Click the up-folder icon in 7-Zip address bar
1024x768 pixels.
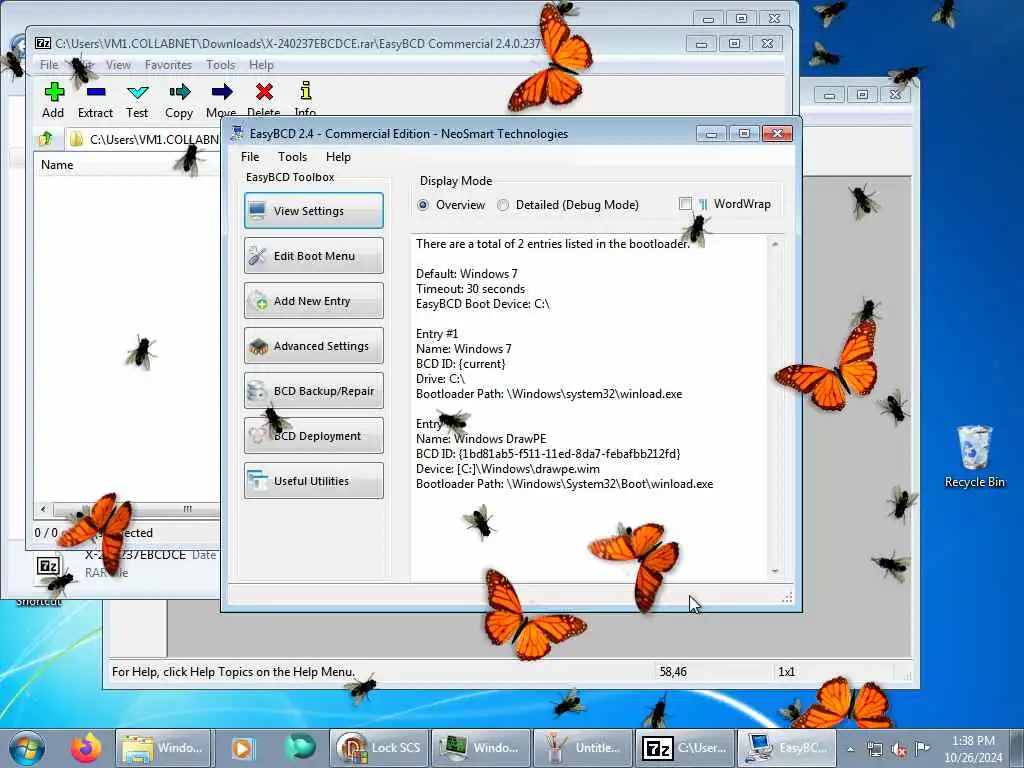[46, 139]
